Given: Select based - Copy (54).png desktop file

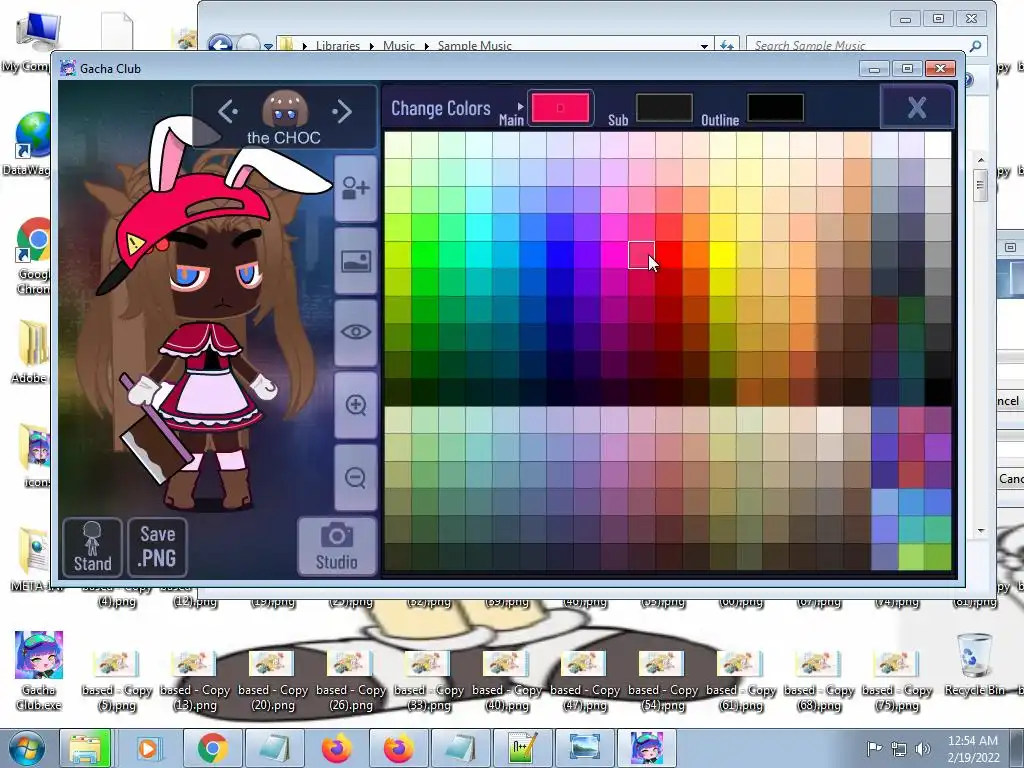Looking at the screenshot, I should [663, 680].
